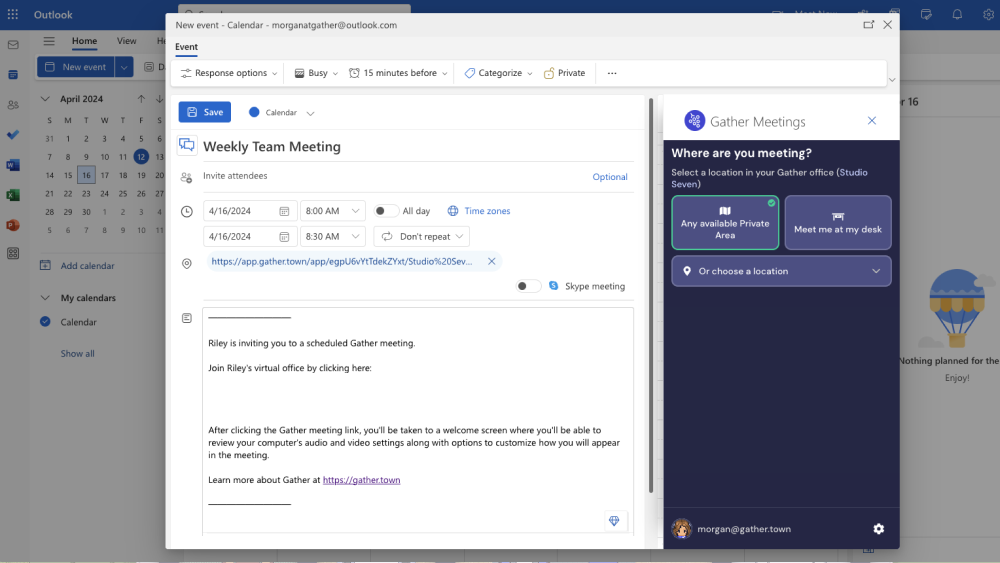This screenshot has width=1000, height=563.
Task: Click Show all calendars link
Action: [77, 353]
